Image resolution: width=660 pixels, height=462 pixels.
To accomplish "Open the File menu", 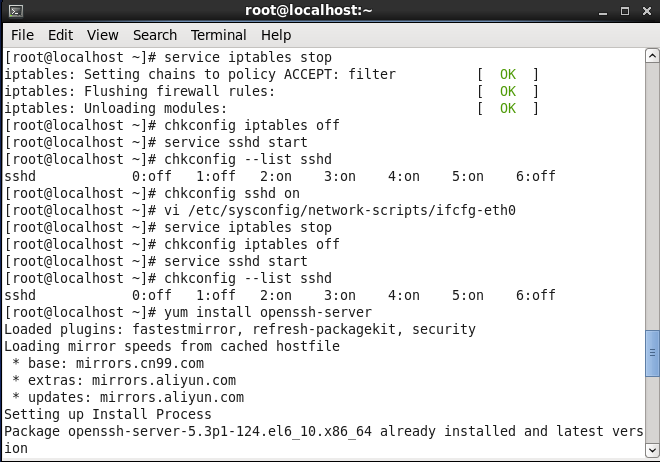I will (22, 35).
